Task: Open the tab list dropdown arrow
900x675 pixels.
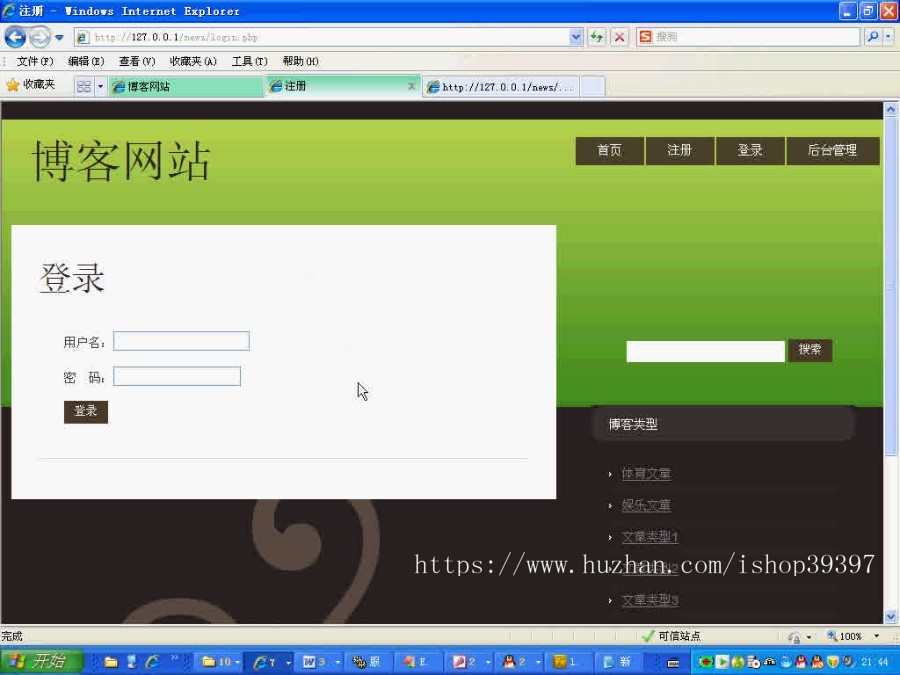Action: pyautogui.click(x=100, y=87)
